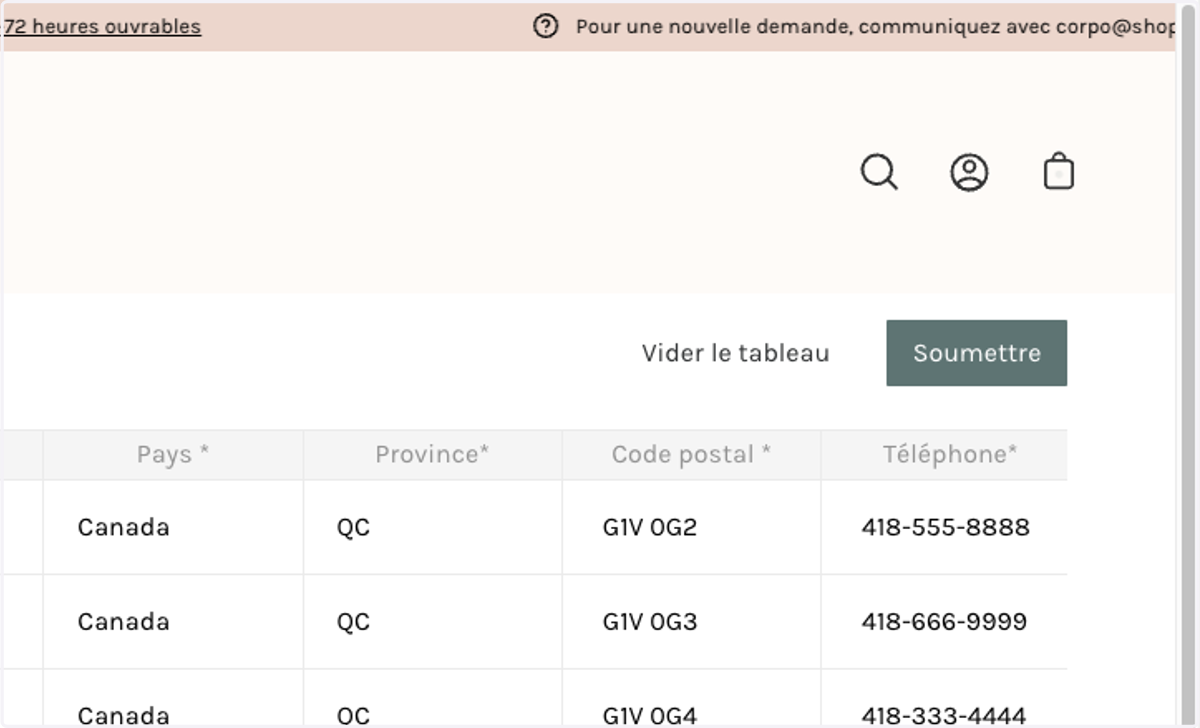Open the shopping bag cart icon

pyautogui.click(x=1058, y=171)
